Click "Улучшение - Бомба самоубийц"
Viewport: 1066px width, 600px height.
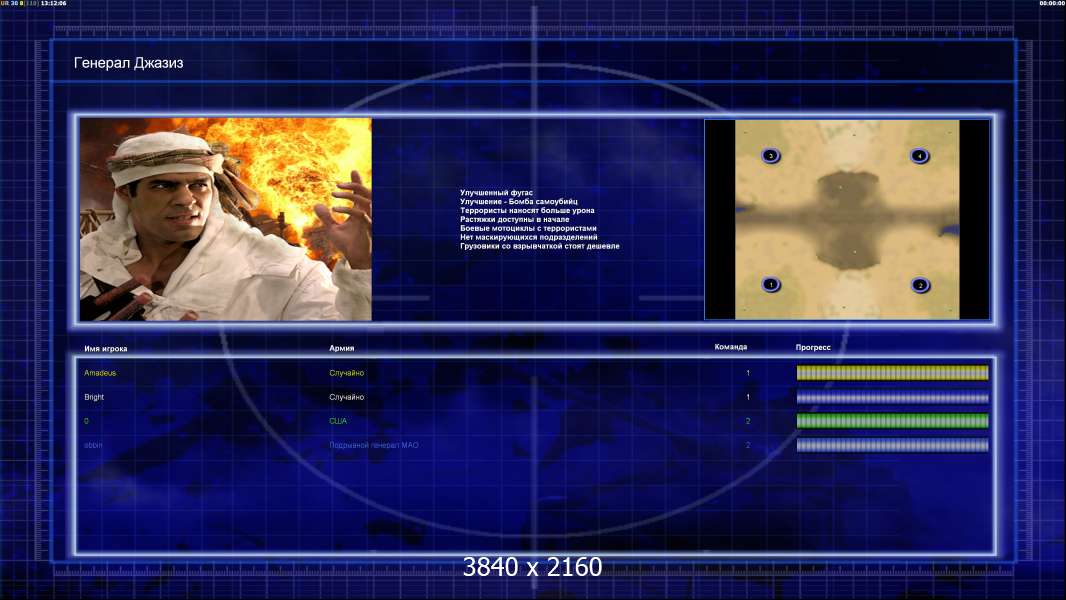519,202
